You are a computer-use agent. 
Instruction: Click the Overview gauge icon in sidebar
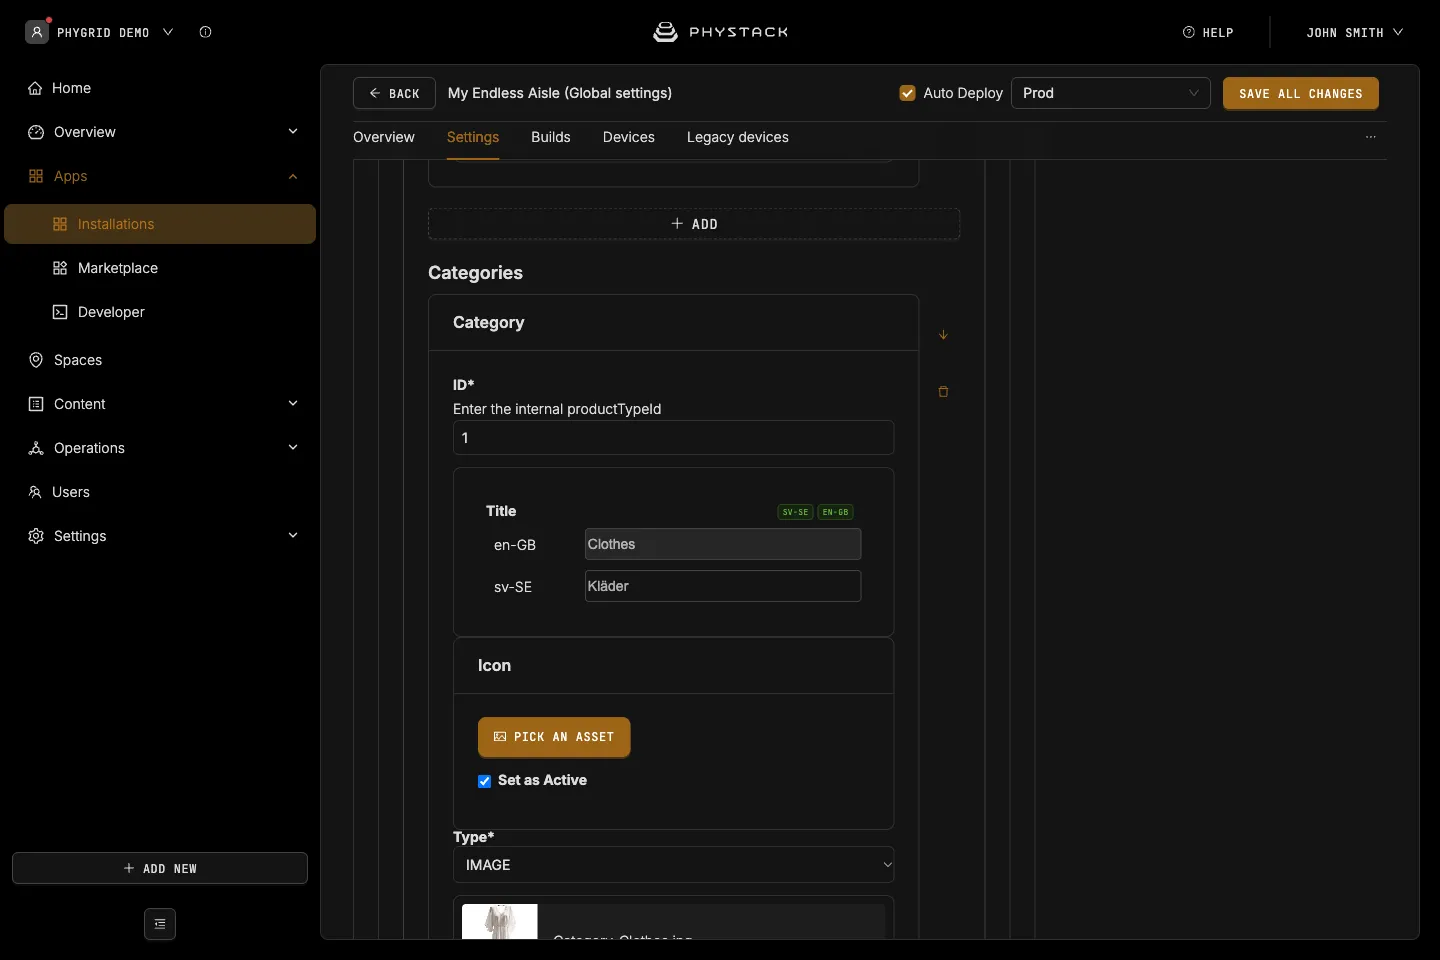pos(36,132)
